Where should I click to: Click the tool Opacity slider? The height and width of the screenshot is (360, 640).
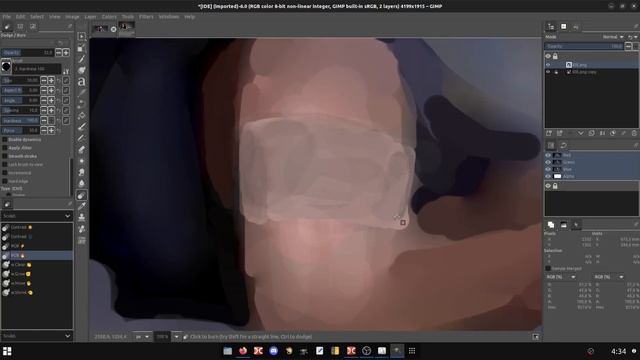coord(27,53)
